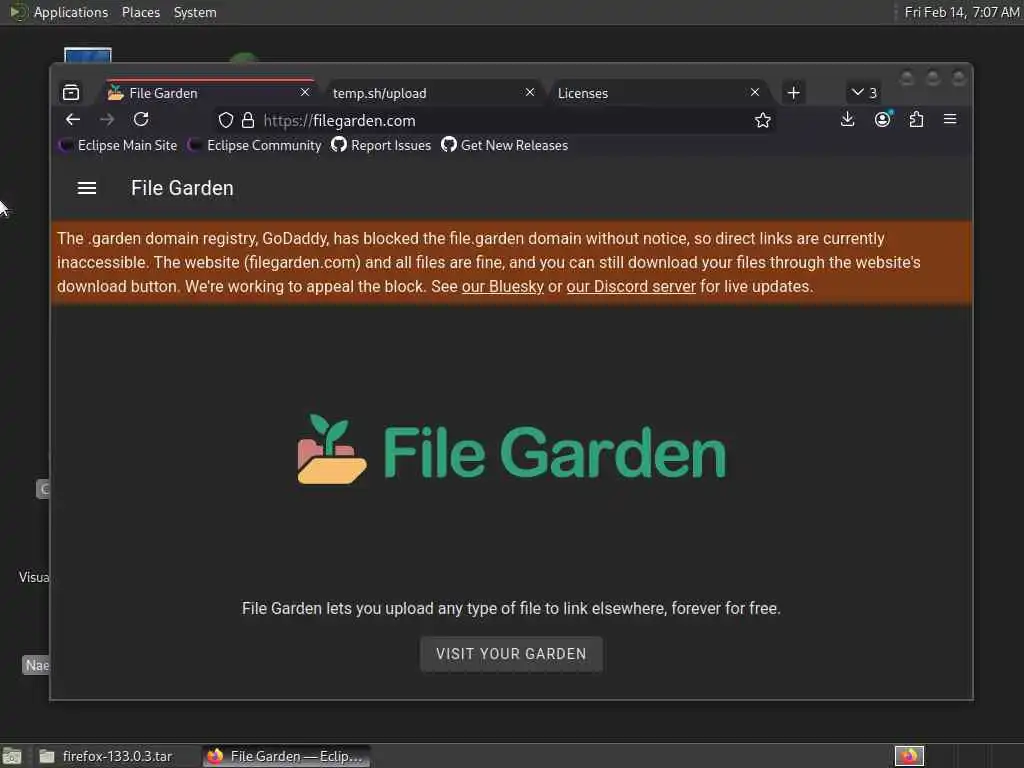Click the Firefox back arrow button
Screen dimensions: 1024x768
point(73,120)
